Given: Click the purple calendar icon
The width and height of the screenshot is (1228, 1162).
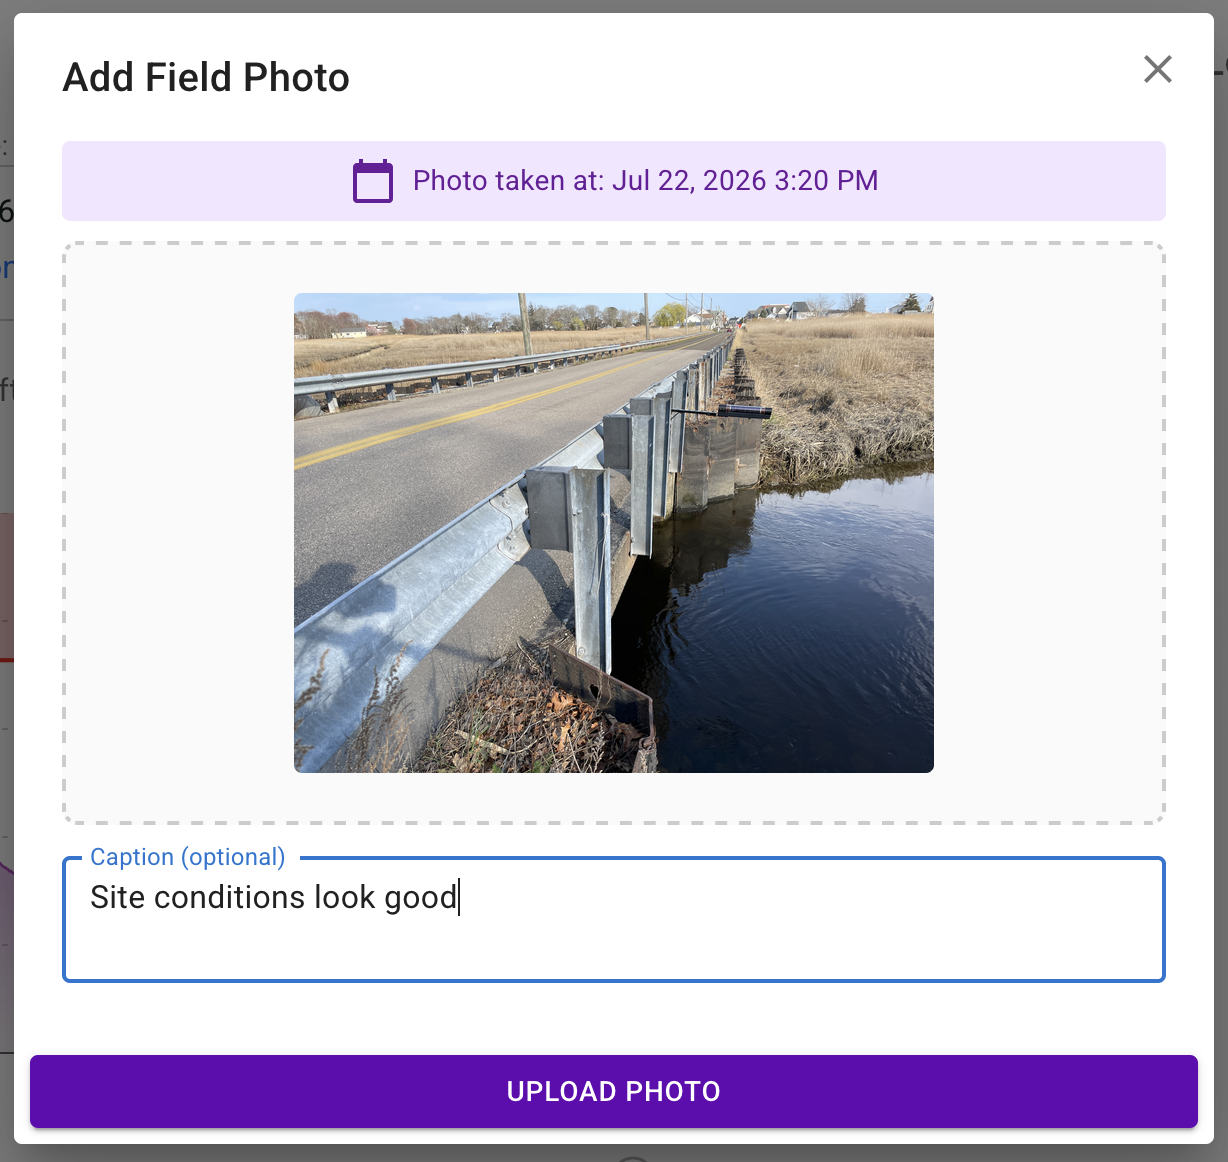Looking at the screenshot, I should [373, 181].
